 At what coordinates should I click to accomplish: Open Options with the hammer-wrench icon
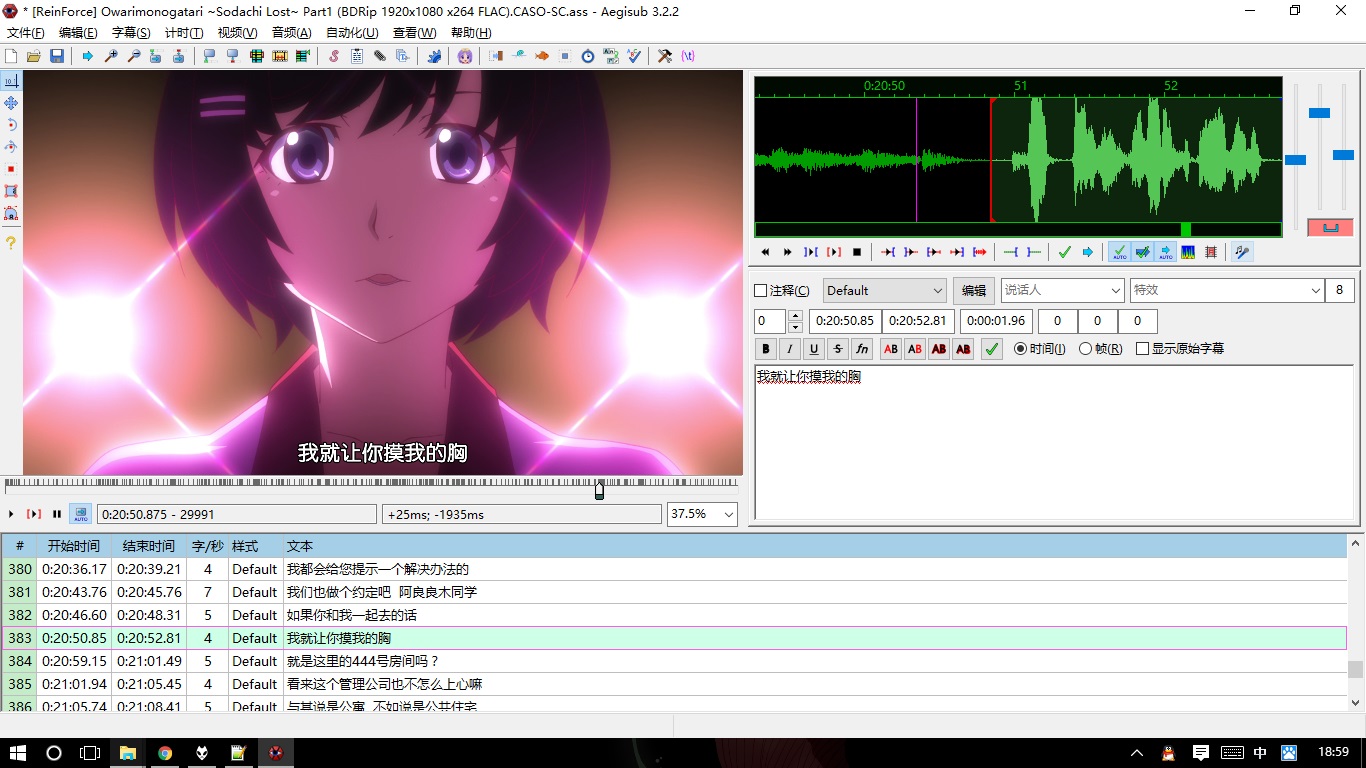tap(664, 56)
